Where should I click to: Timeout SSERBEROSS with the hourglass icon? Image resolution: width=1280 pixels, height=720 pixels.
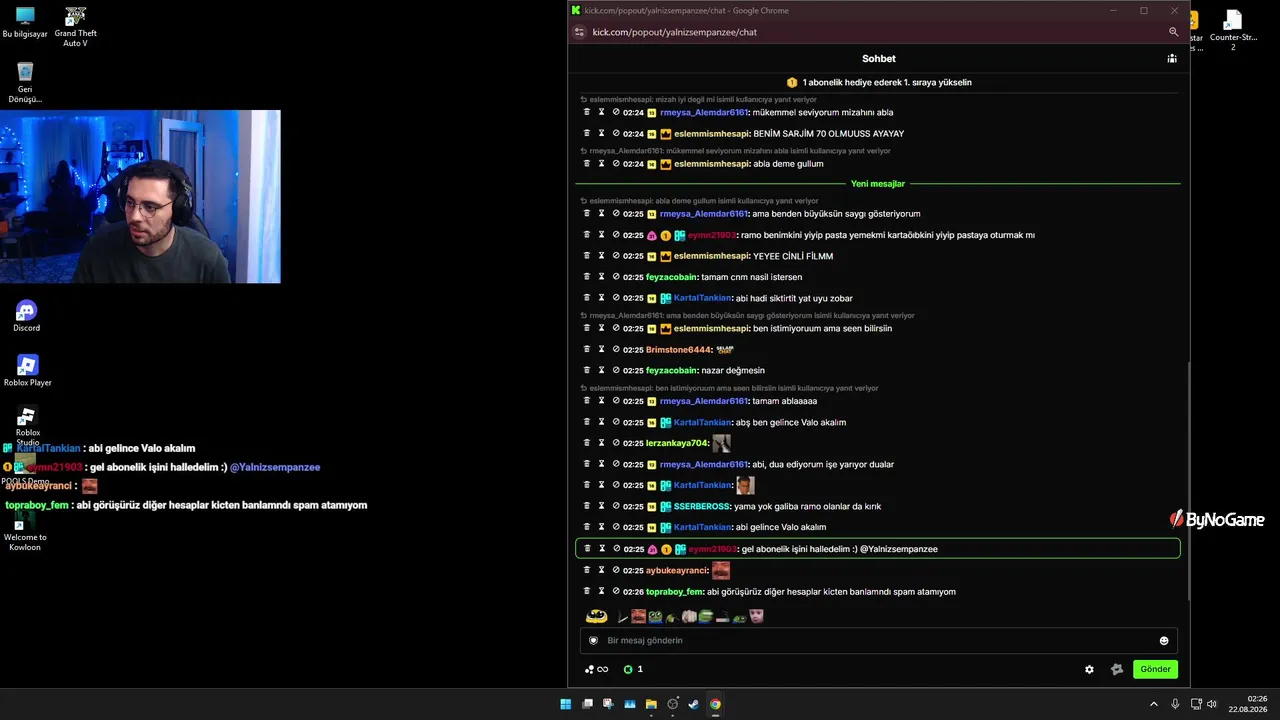(602, 506)
